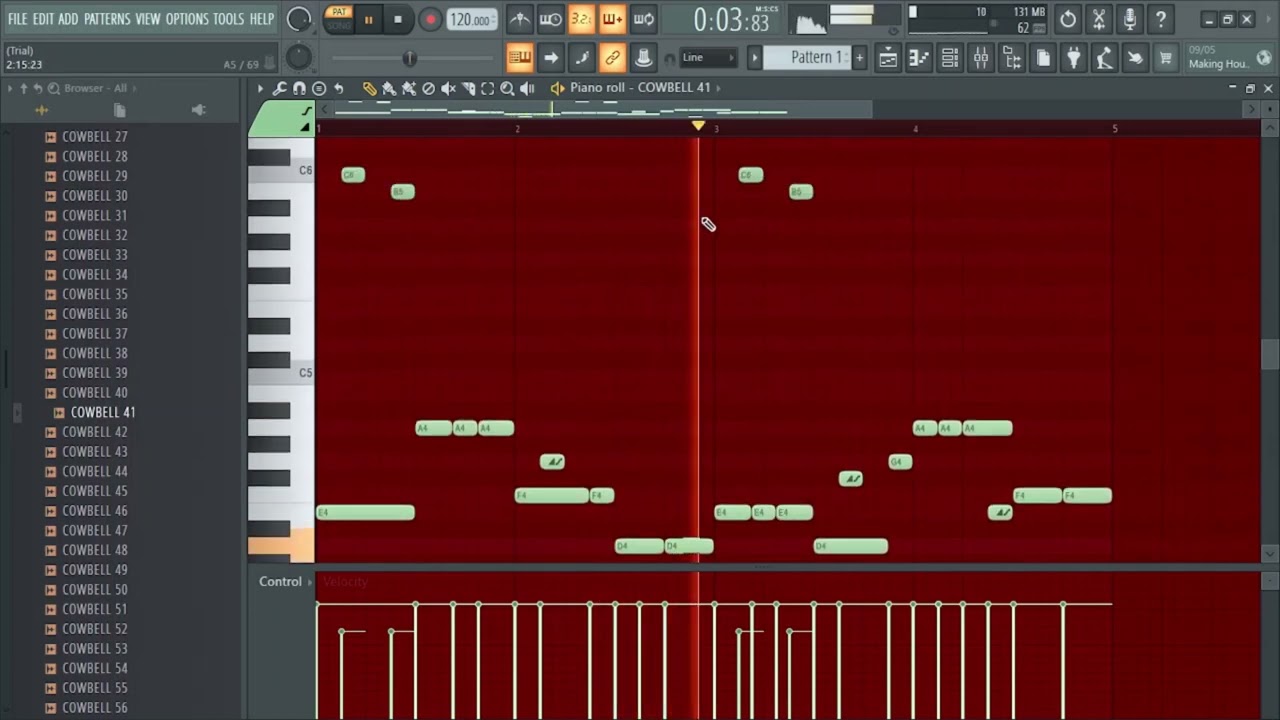Click the undo history icon
This screenshot has height=720, width=1280.
1068,19
